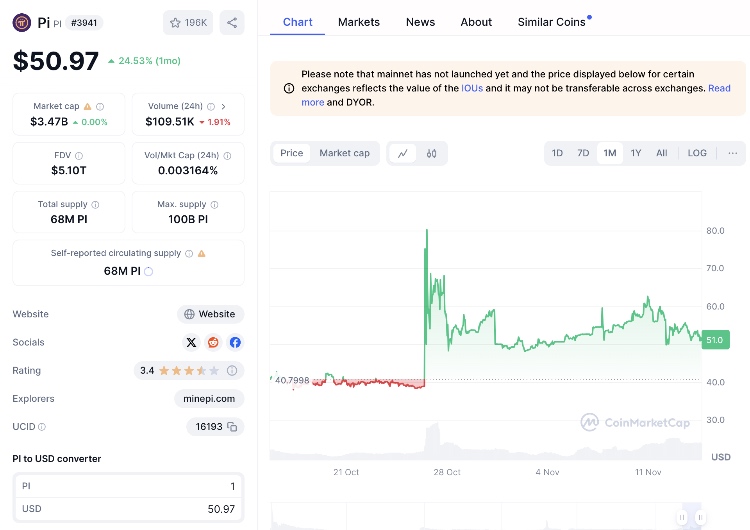Click the Pi coin logo icon
Viewport: 750px width, 530px height.
(22, 22)
